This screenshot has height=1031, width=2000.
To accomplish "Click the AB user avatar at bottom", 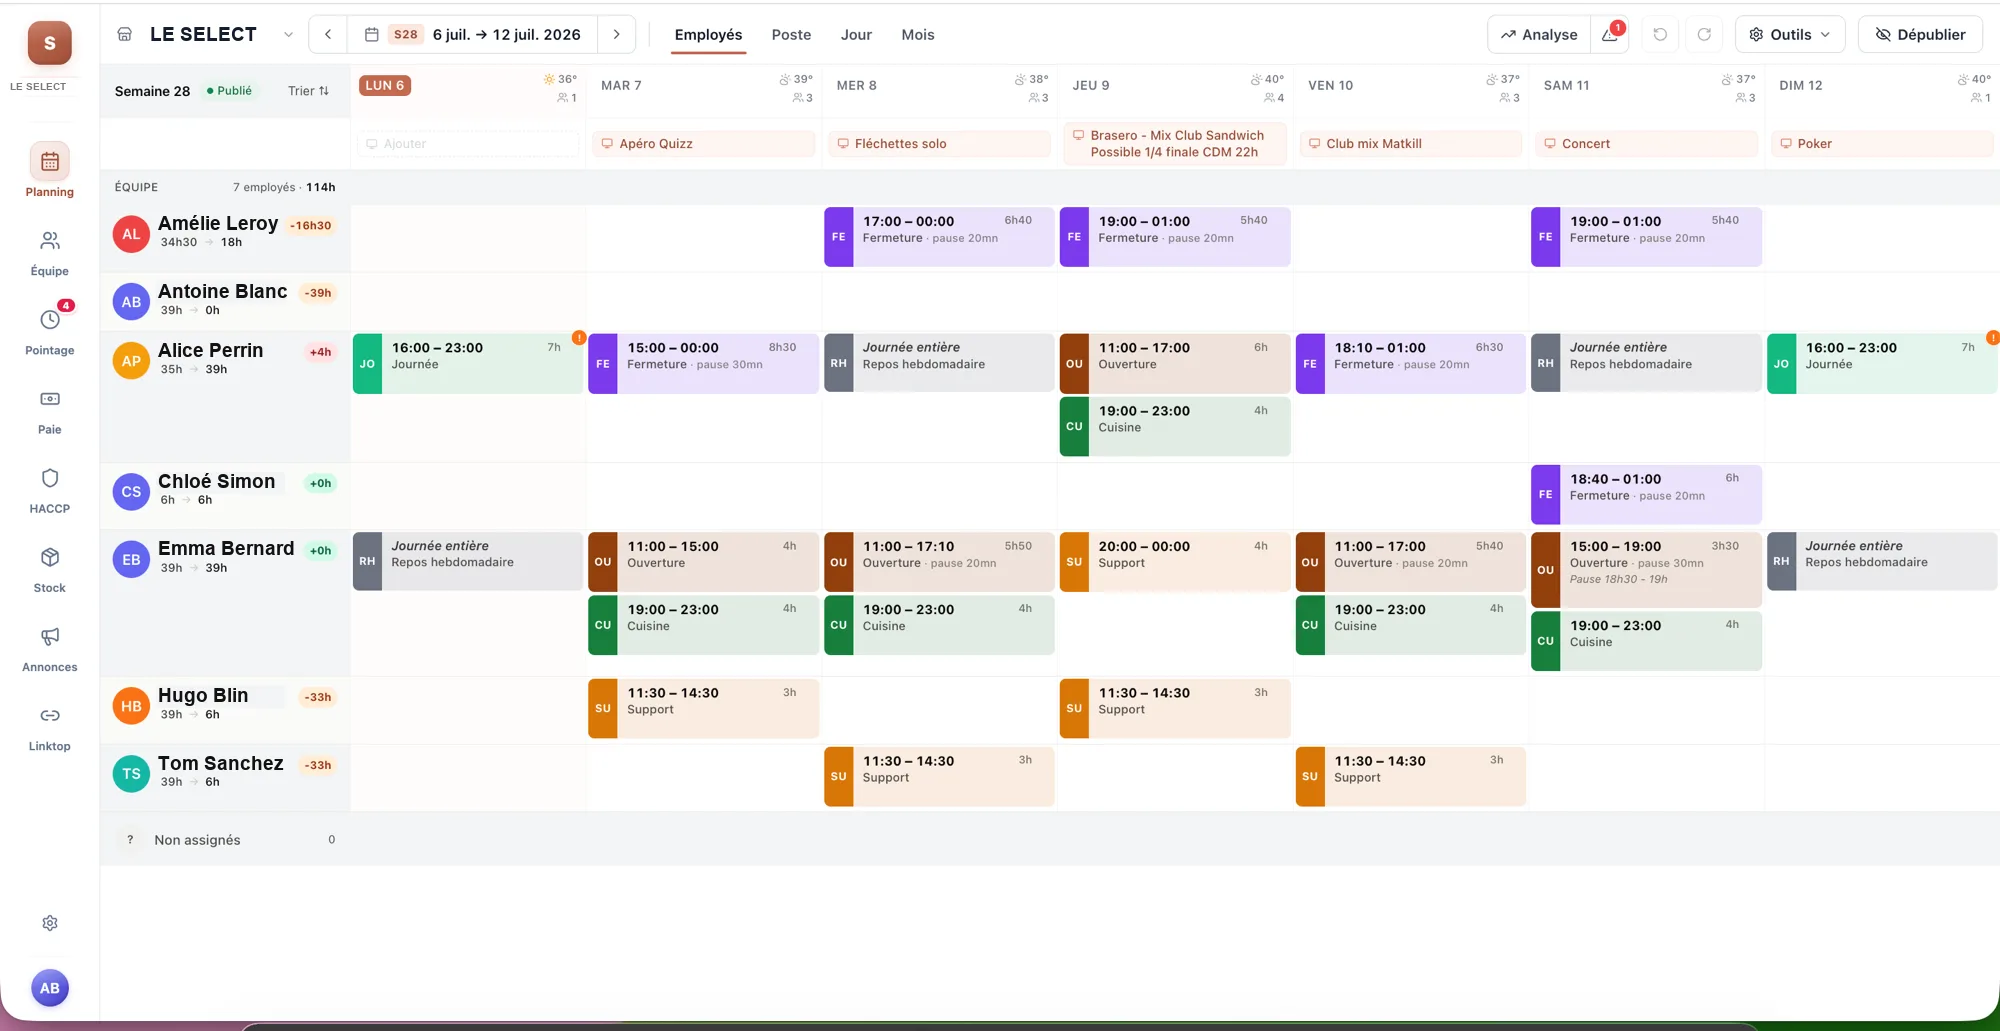I will pyautogui.click(x=50, y=988).
